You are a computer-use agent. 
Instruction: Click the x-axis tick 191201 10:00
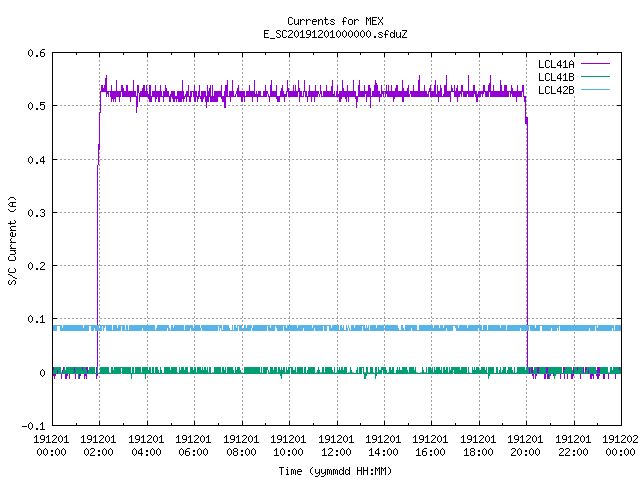(x=288, y=446)
